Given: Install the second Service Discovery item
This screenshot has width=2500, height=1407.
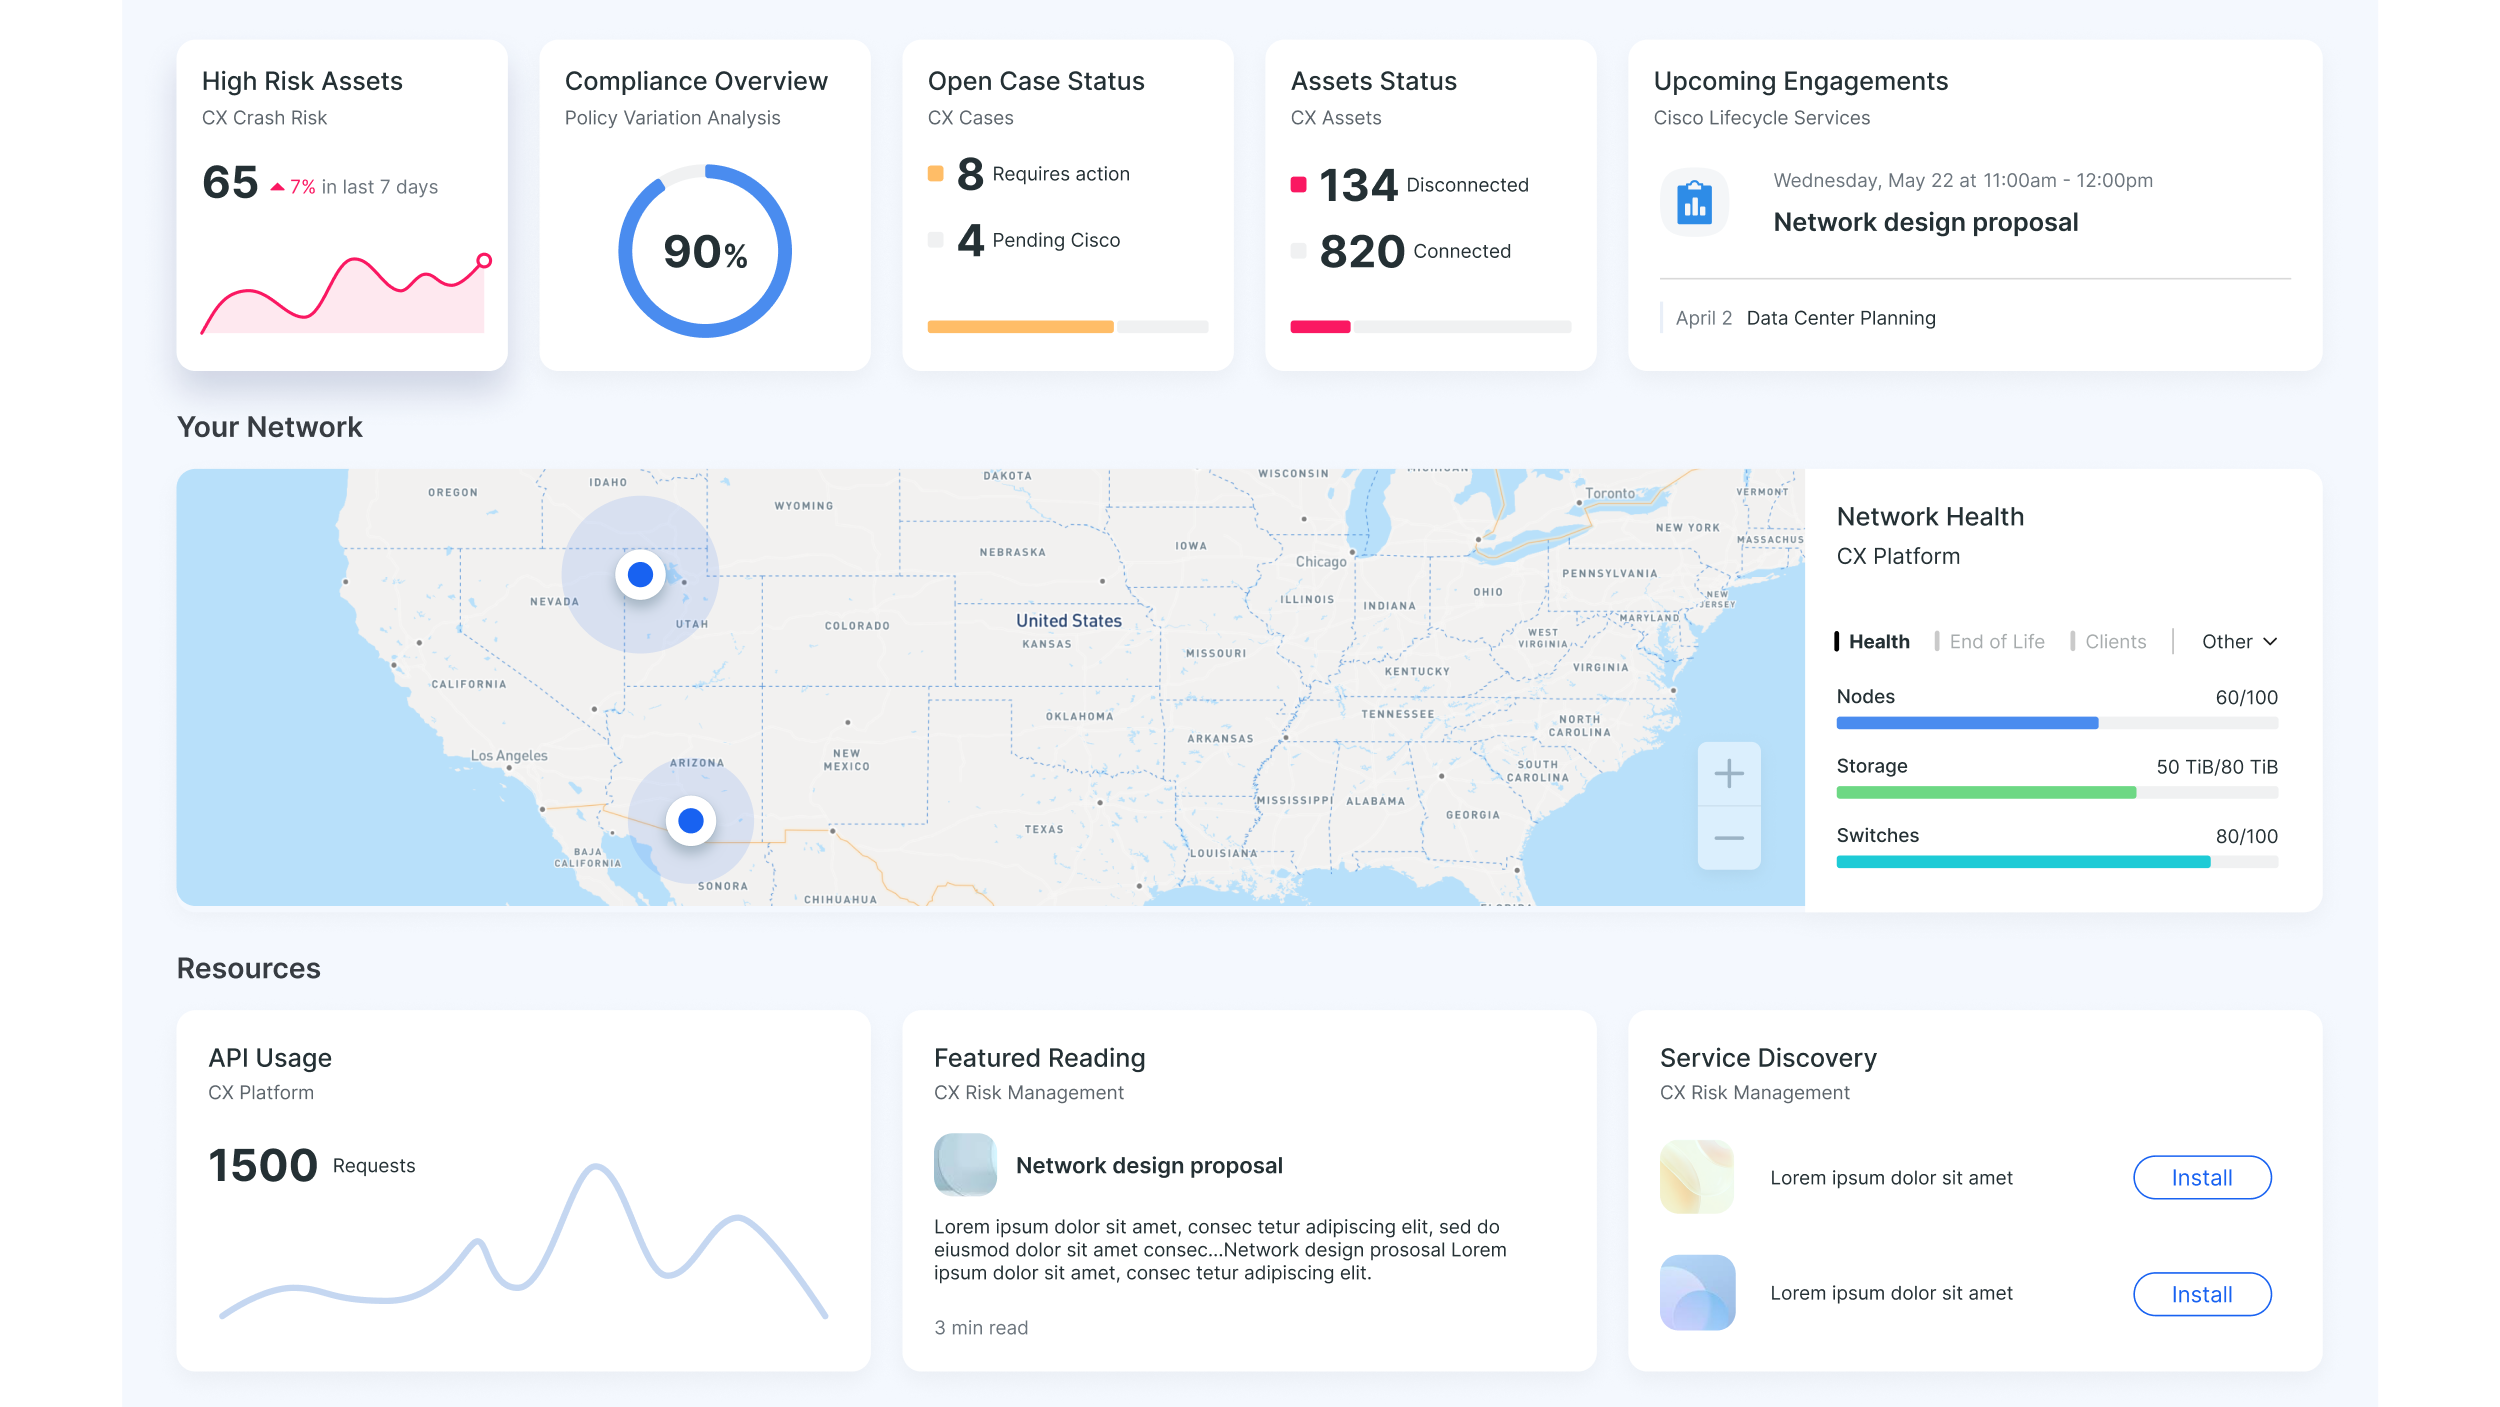Looking at the screenshot, I should (x=2201, y=1294).
